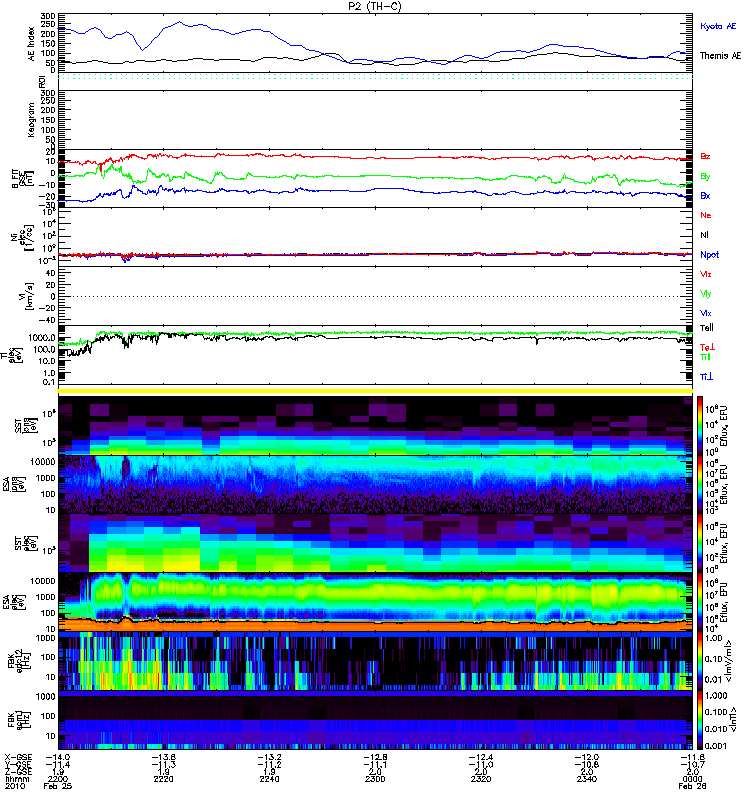Click the Kyoto AE legend label

point(718,26)
